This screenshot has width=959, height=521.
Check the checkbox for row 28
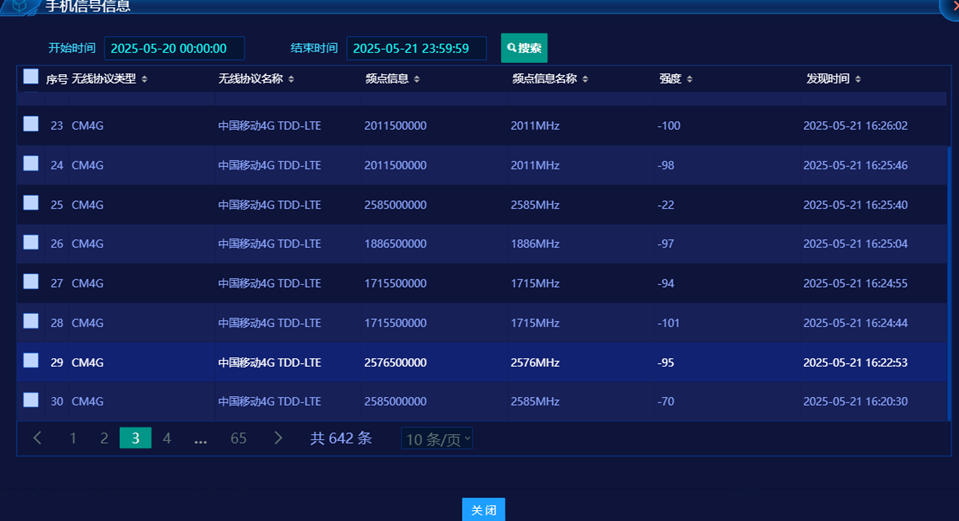tap(31, 321)
